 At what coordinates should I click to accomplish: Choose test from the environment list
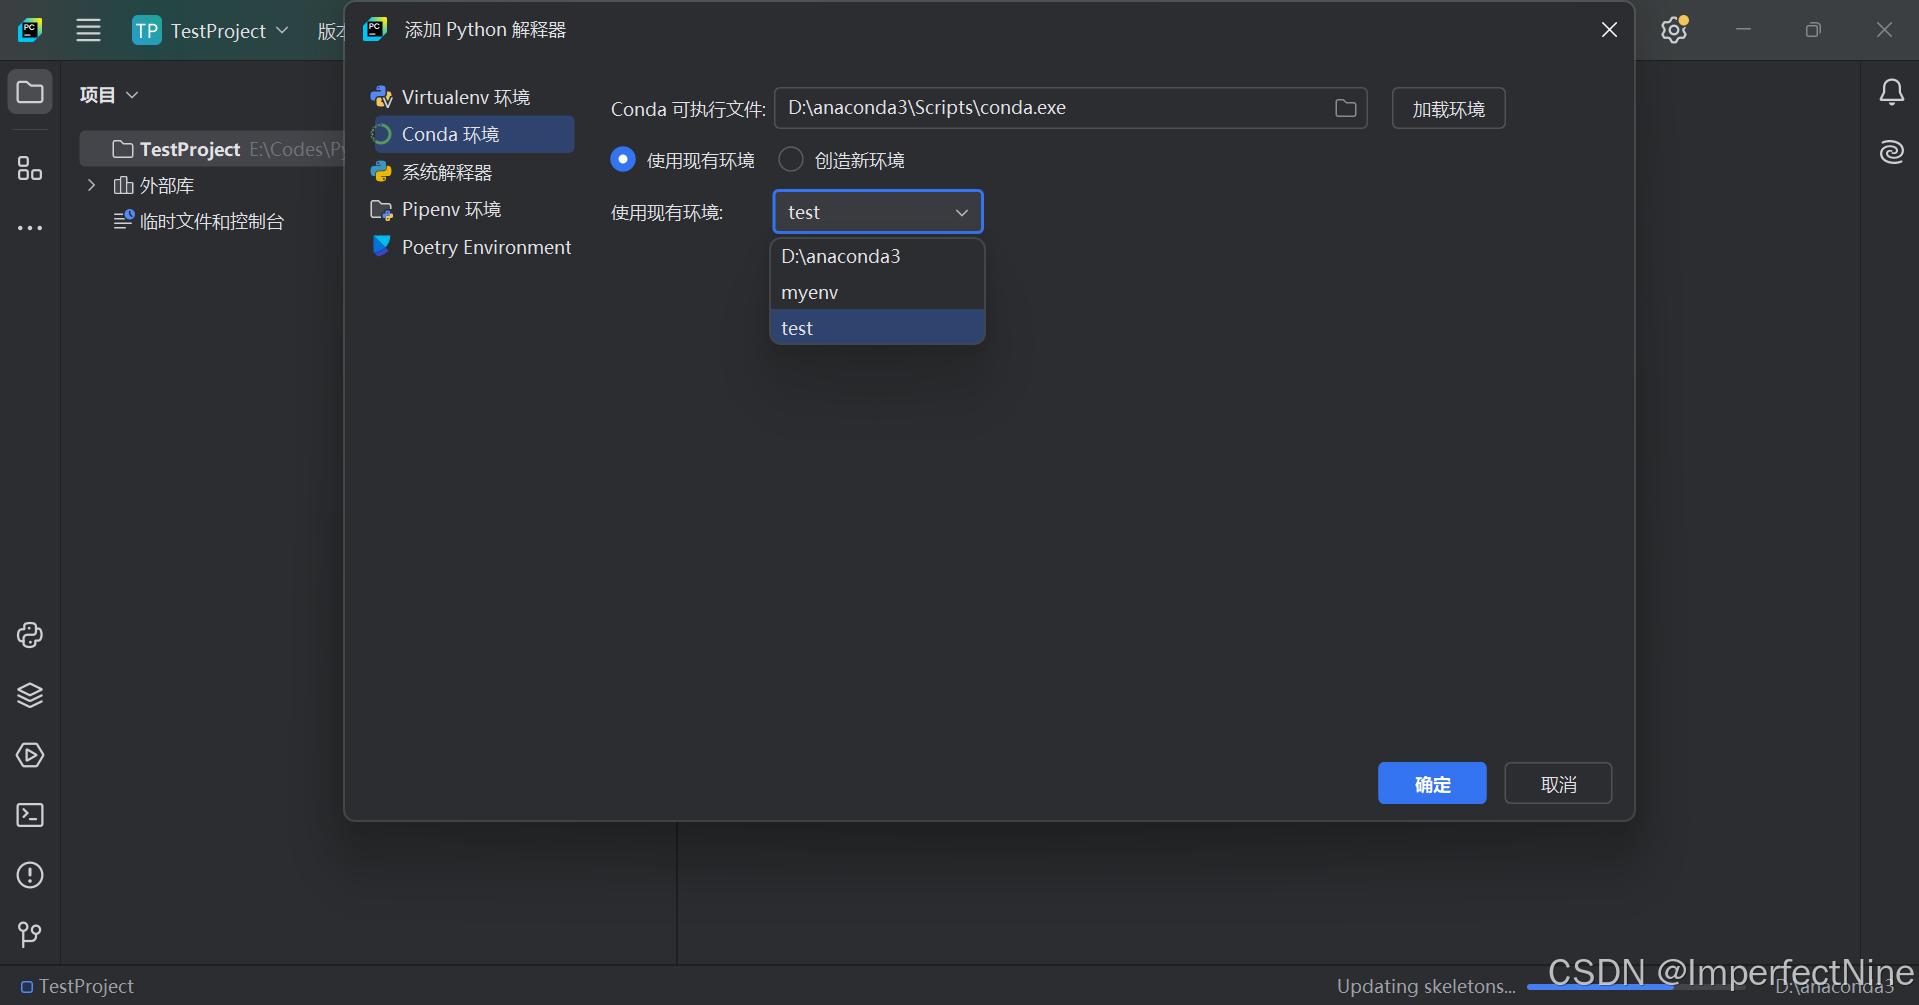click(x=877, y=328)
